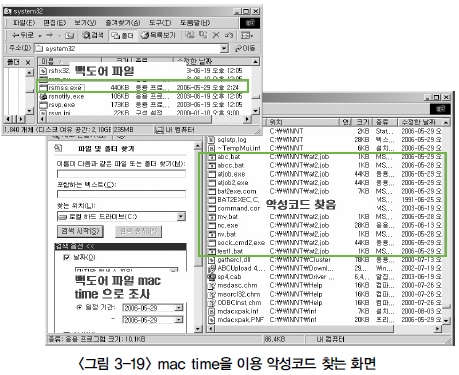459x375 pixels.
Task: Click the Modified date (수정한 날짜) column header
Action: pos(421,122)
